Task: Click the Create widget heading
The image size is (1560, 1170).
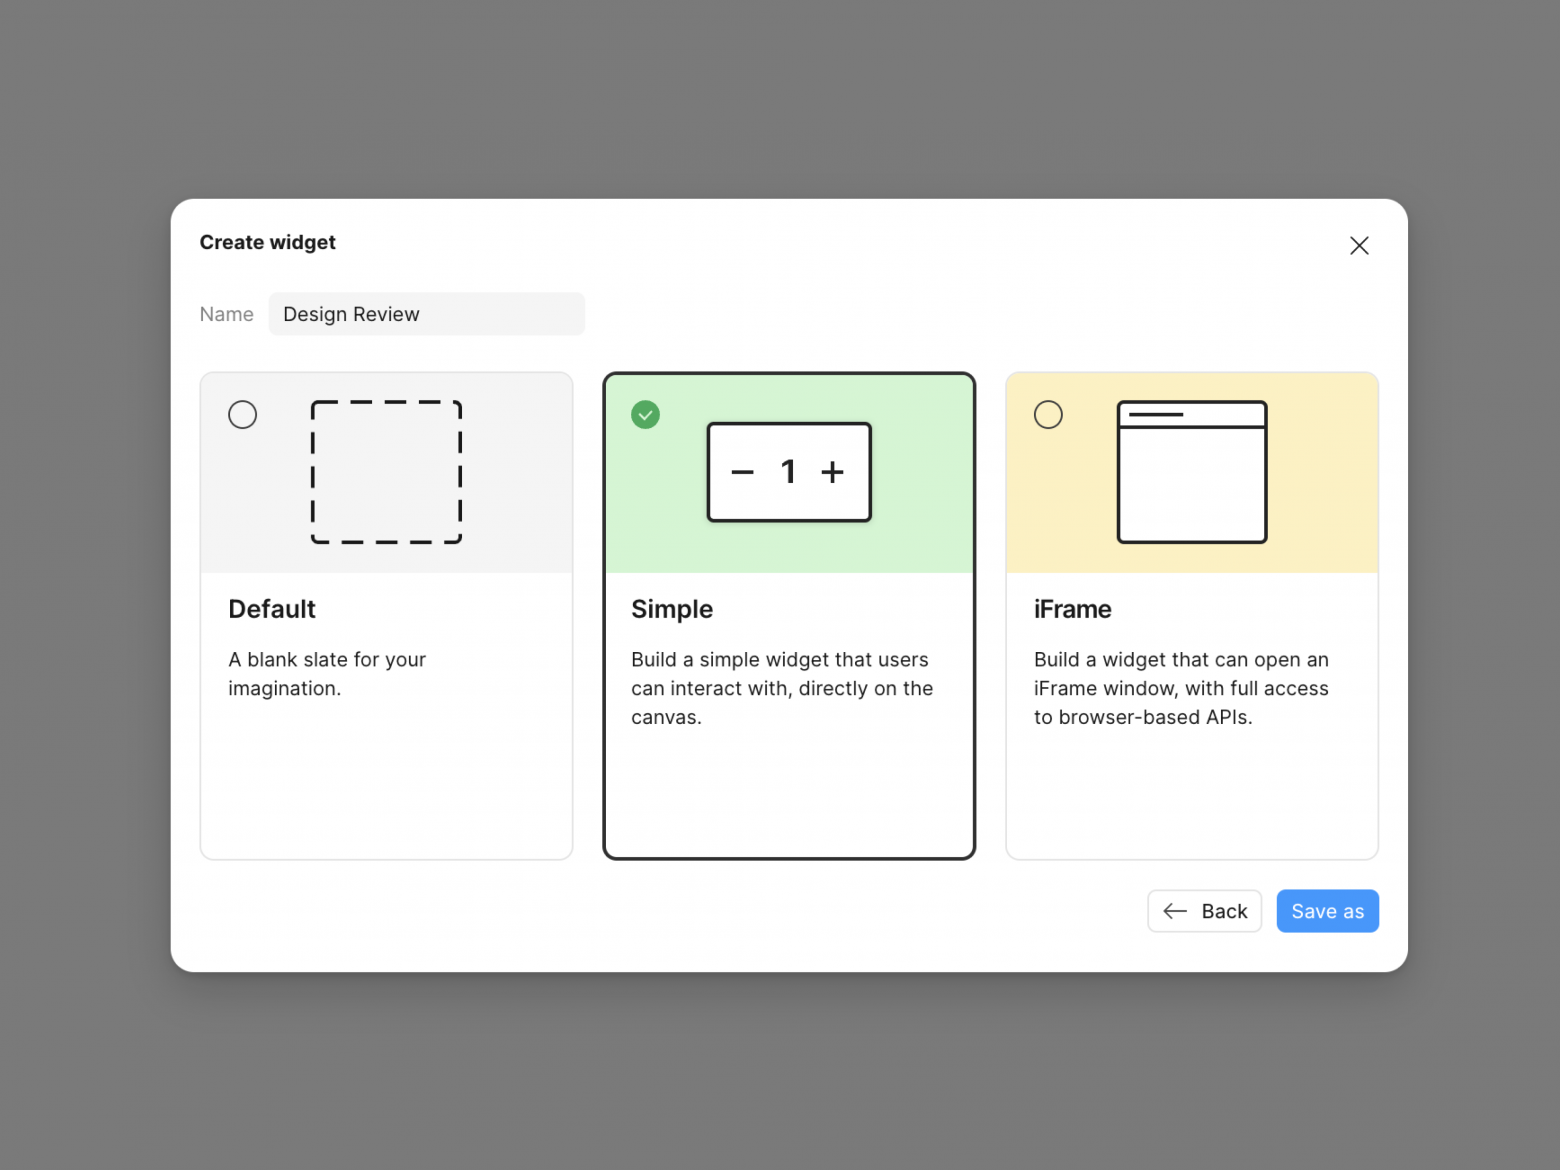Action: coord(268,242)
